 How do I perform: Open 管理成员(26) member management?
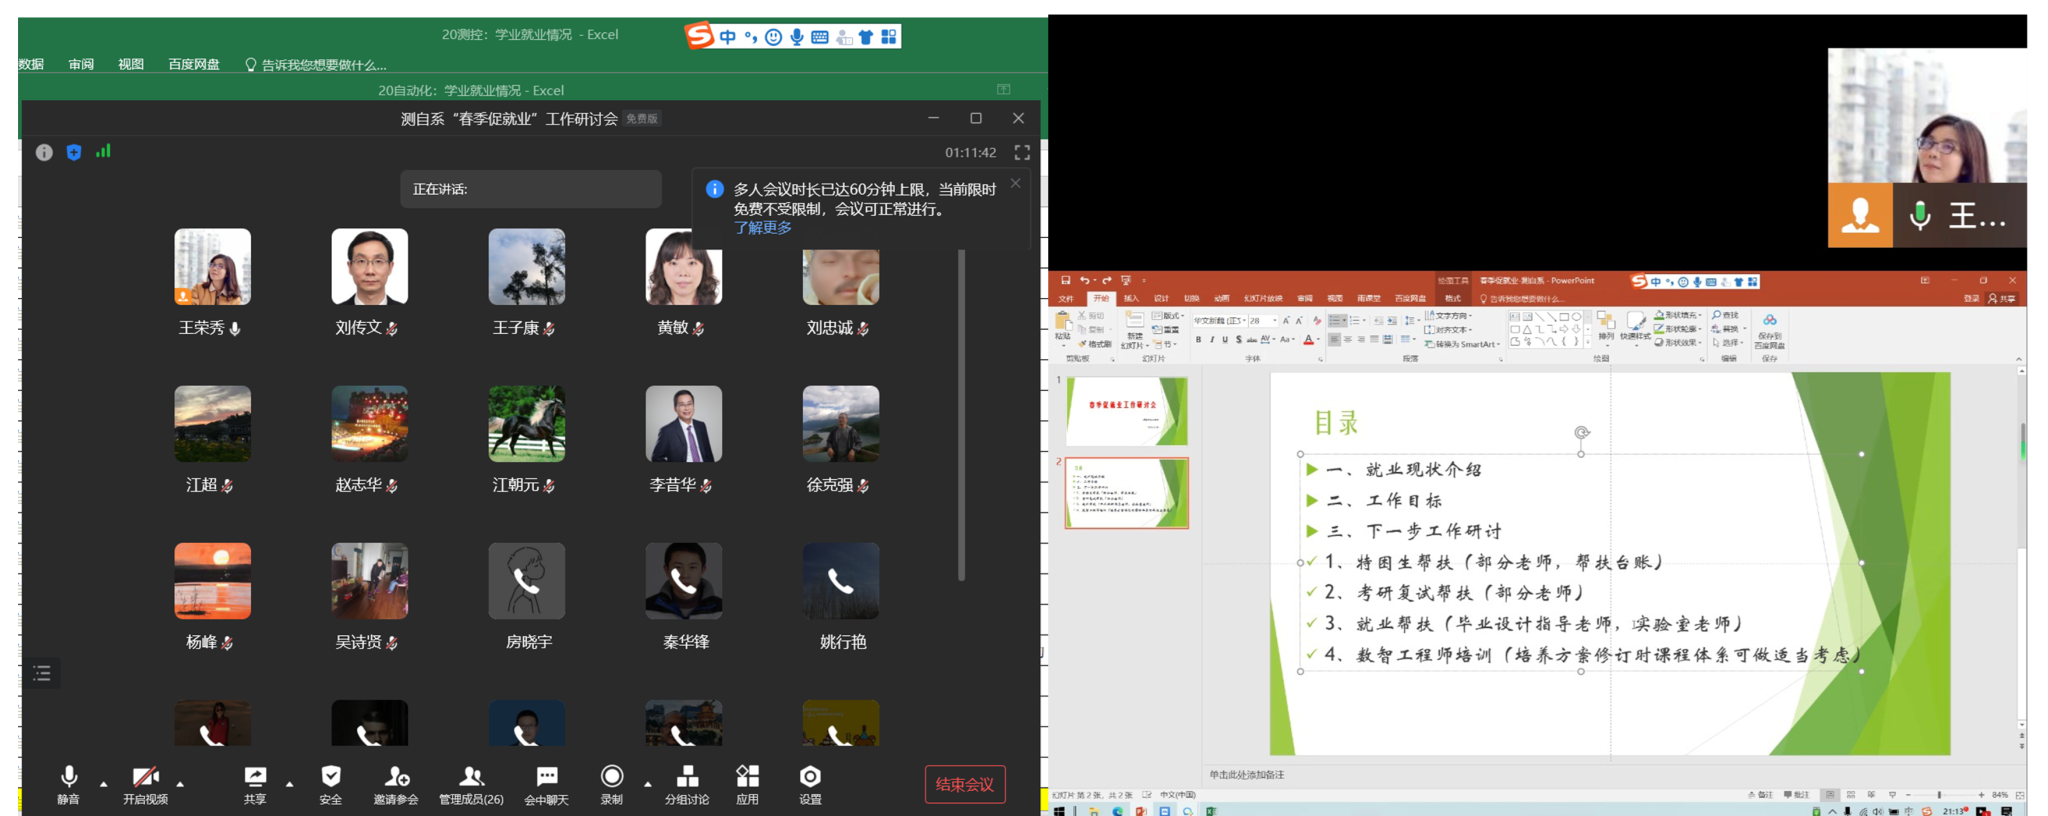(x=471, y=783)
